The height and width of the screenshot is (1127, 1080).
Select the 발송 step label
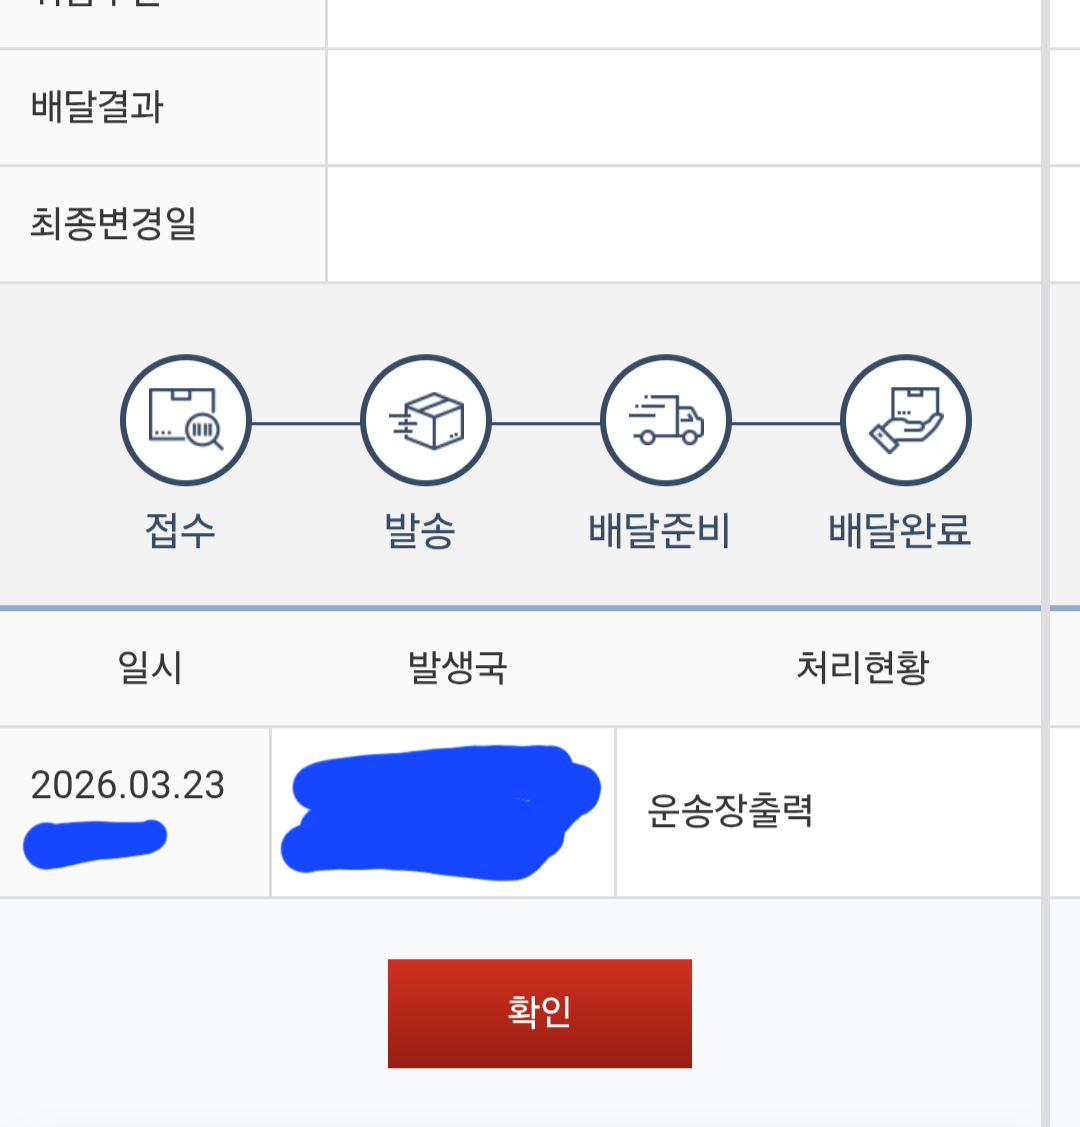[x=420, y=530]
